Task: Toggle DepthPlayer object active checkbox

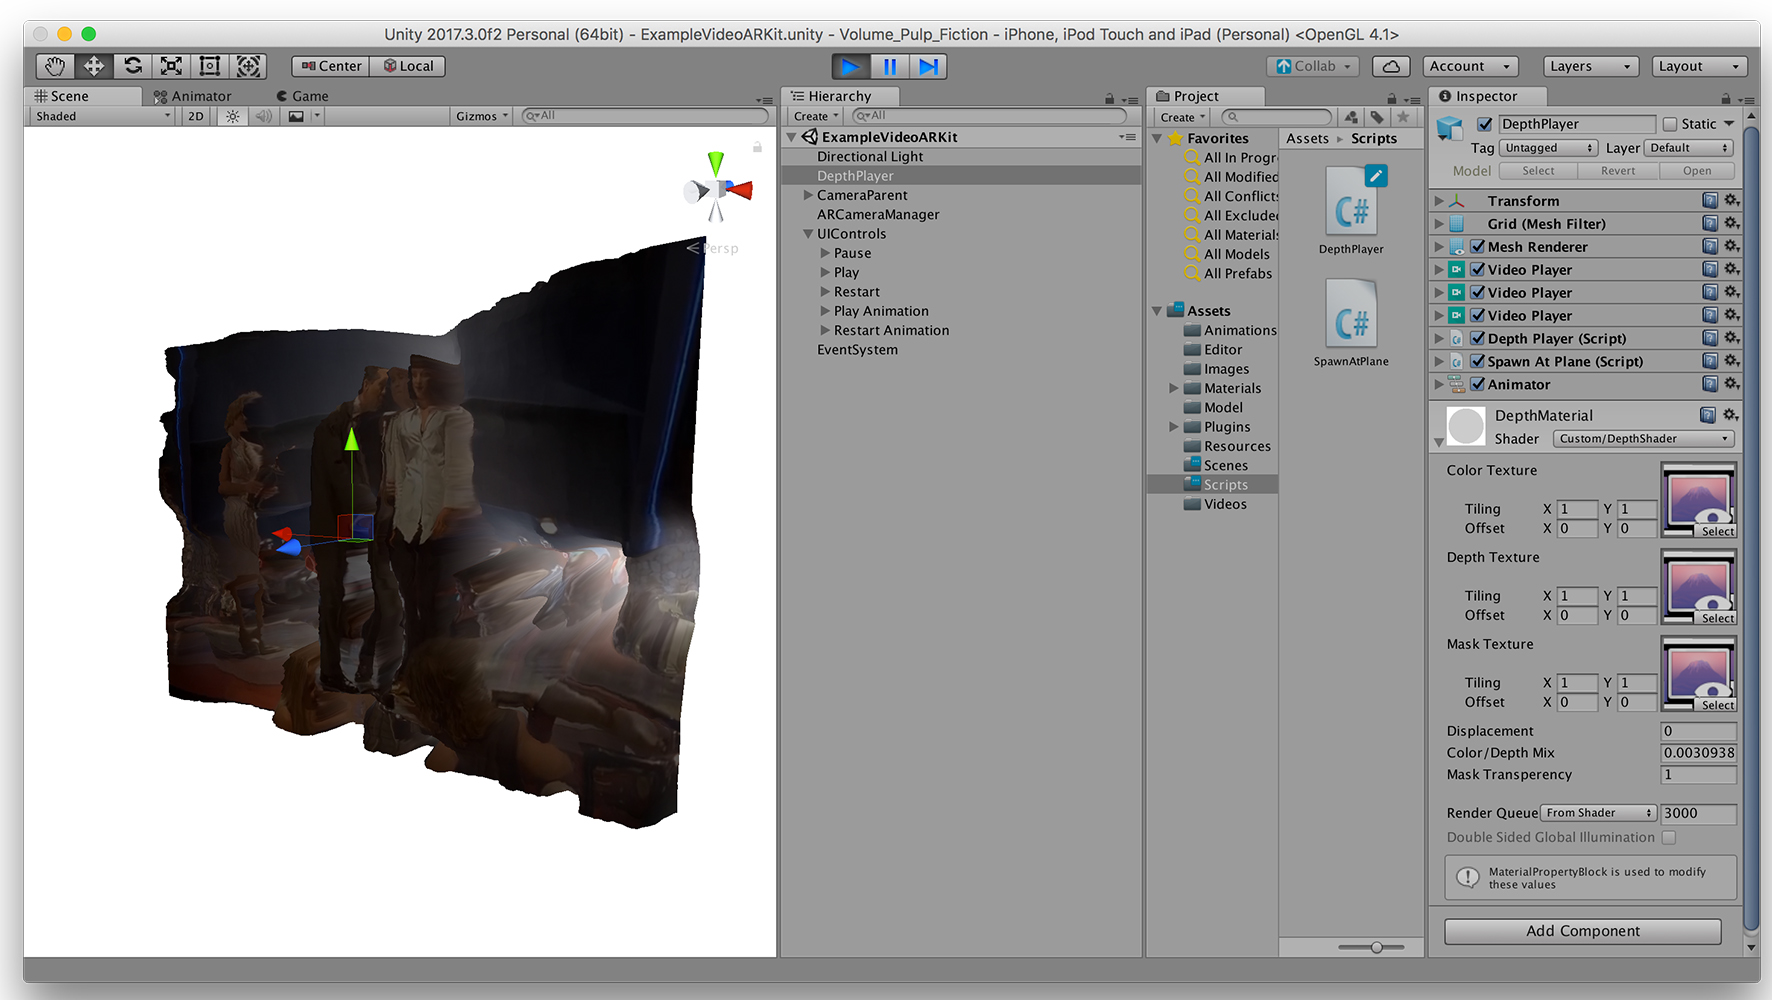Action: [x=1485, y=124]
